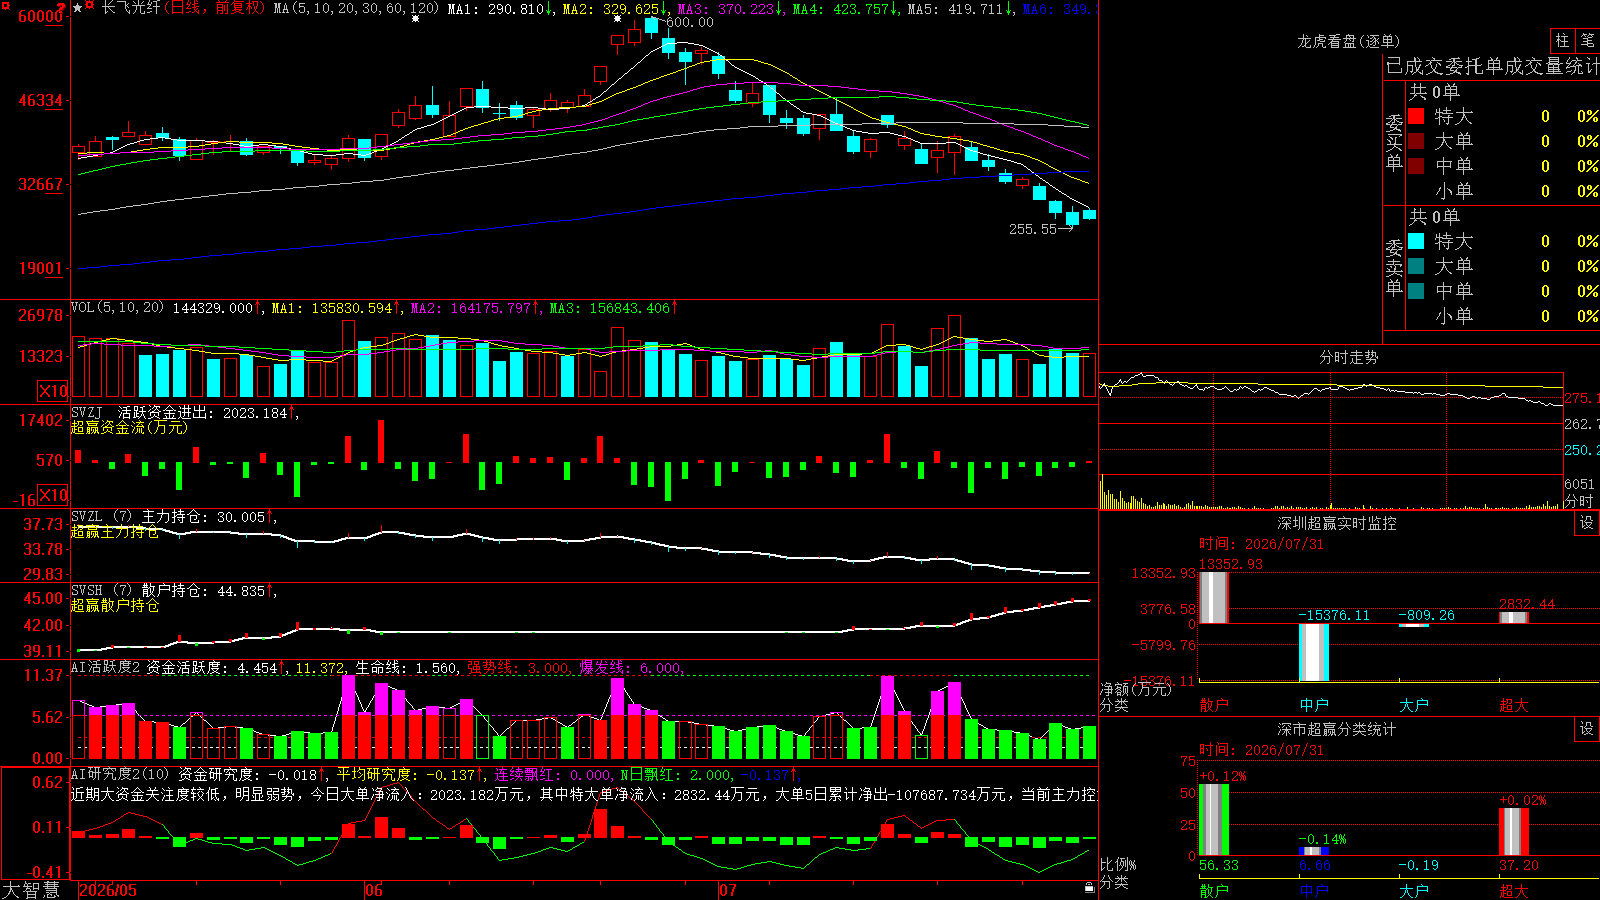Click the MA(5,10,20,30,60,120) indicator label
The image size is (1600, 900).
pyautogui.click(x=357, y=9)
